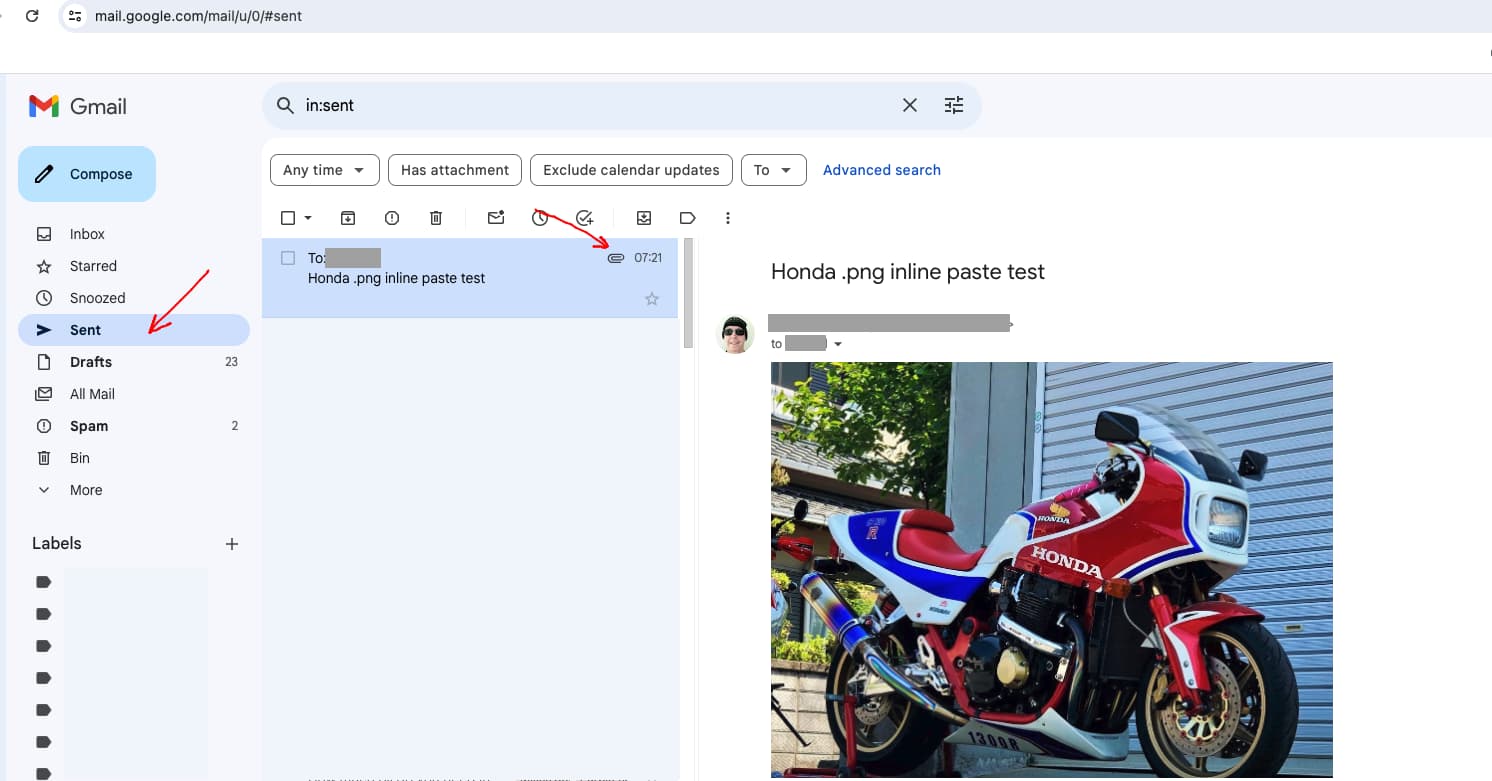1492x781 pixels.
Task: Click the sender avatar in the reading pane
Action: [736, 334]
